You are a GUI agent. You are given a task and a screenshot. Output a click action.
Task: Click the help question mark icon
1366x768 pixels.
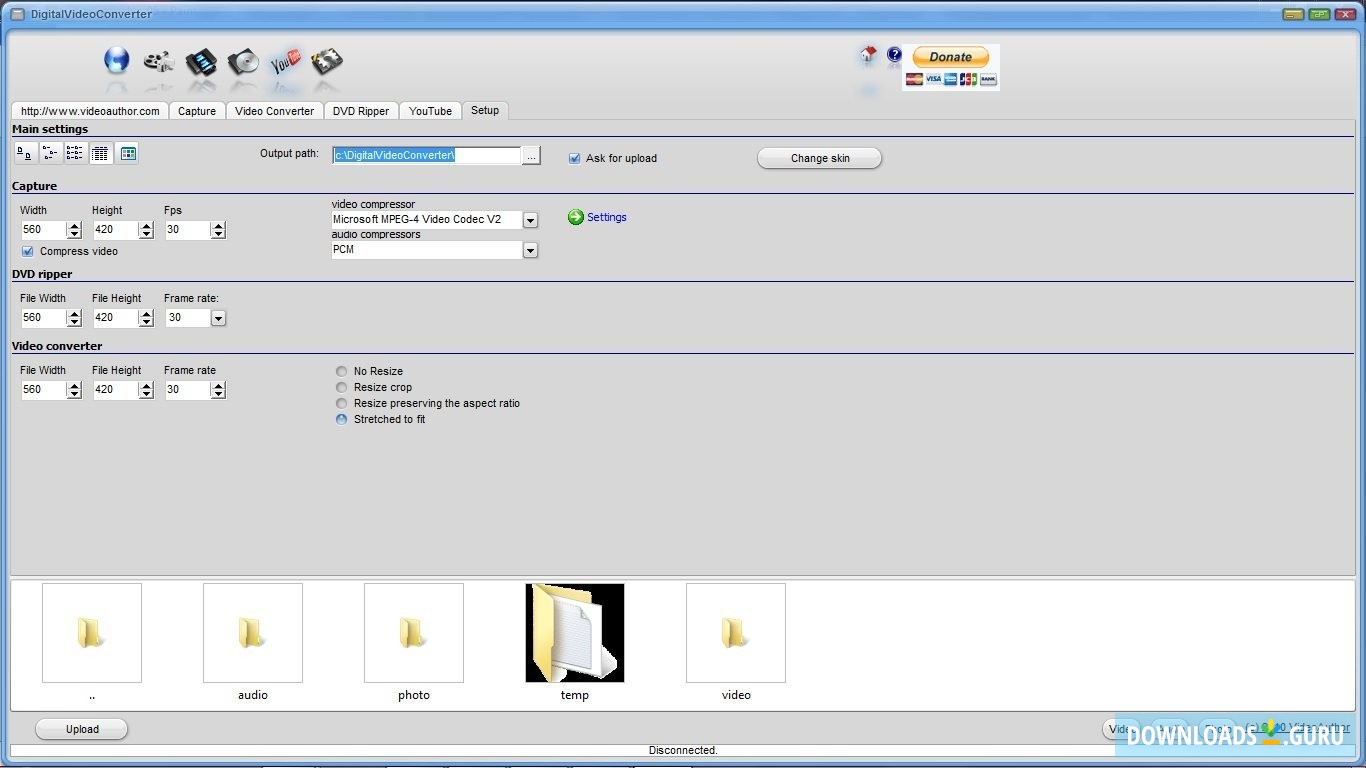[894, 55]
